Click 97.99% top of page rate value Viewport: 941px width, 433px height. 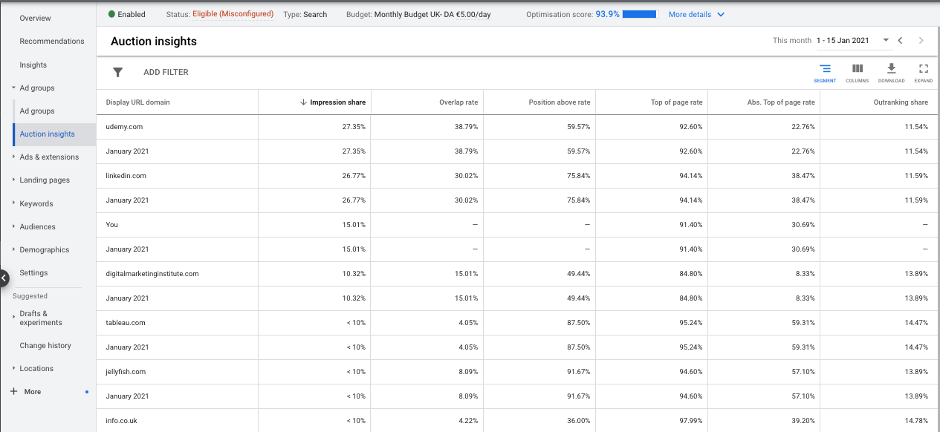[x=690, y=420]
